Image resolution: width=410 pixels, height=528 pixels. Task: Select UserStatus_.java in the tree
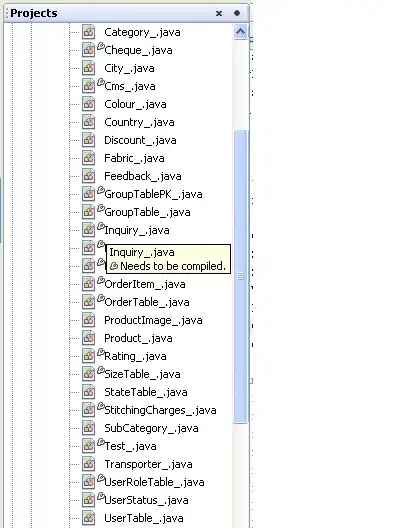[x=146, y=500]
